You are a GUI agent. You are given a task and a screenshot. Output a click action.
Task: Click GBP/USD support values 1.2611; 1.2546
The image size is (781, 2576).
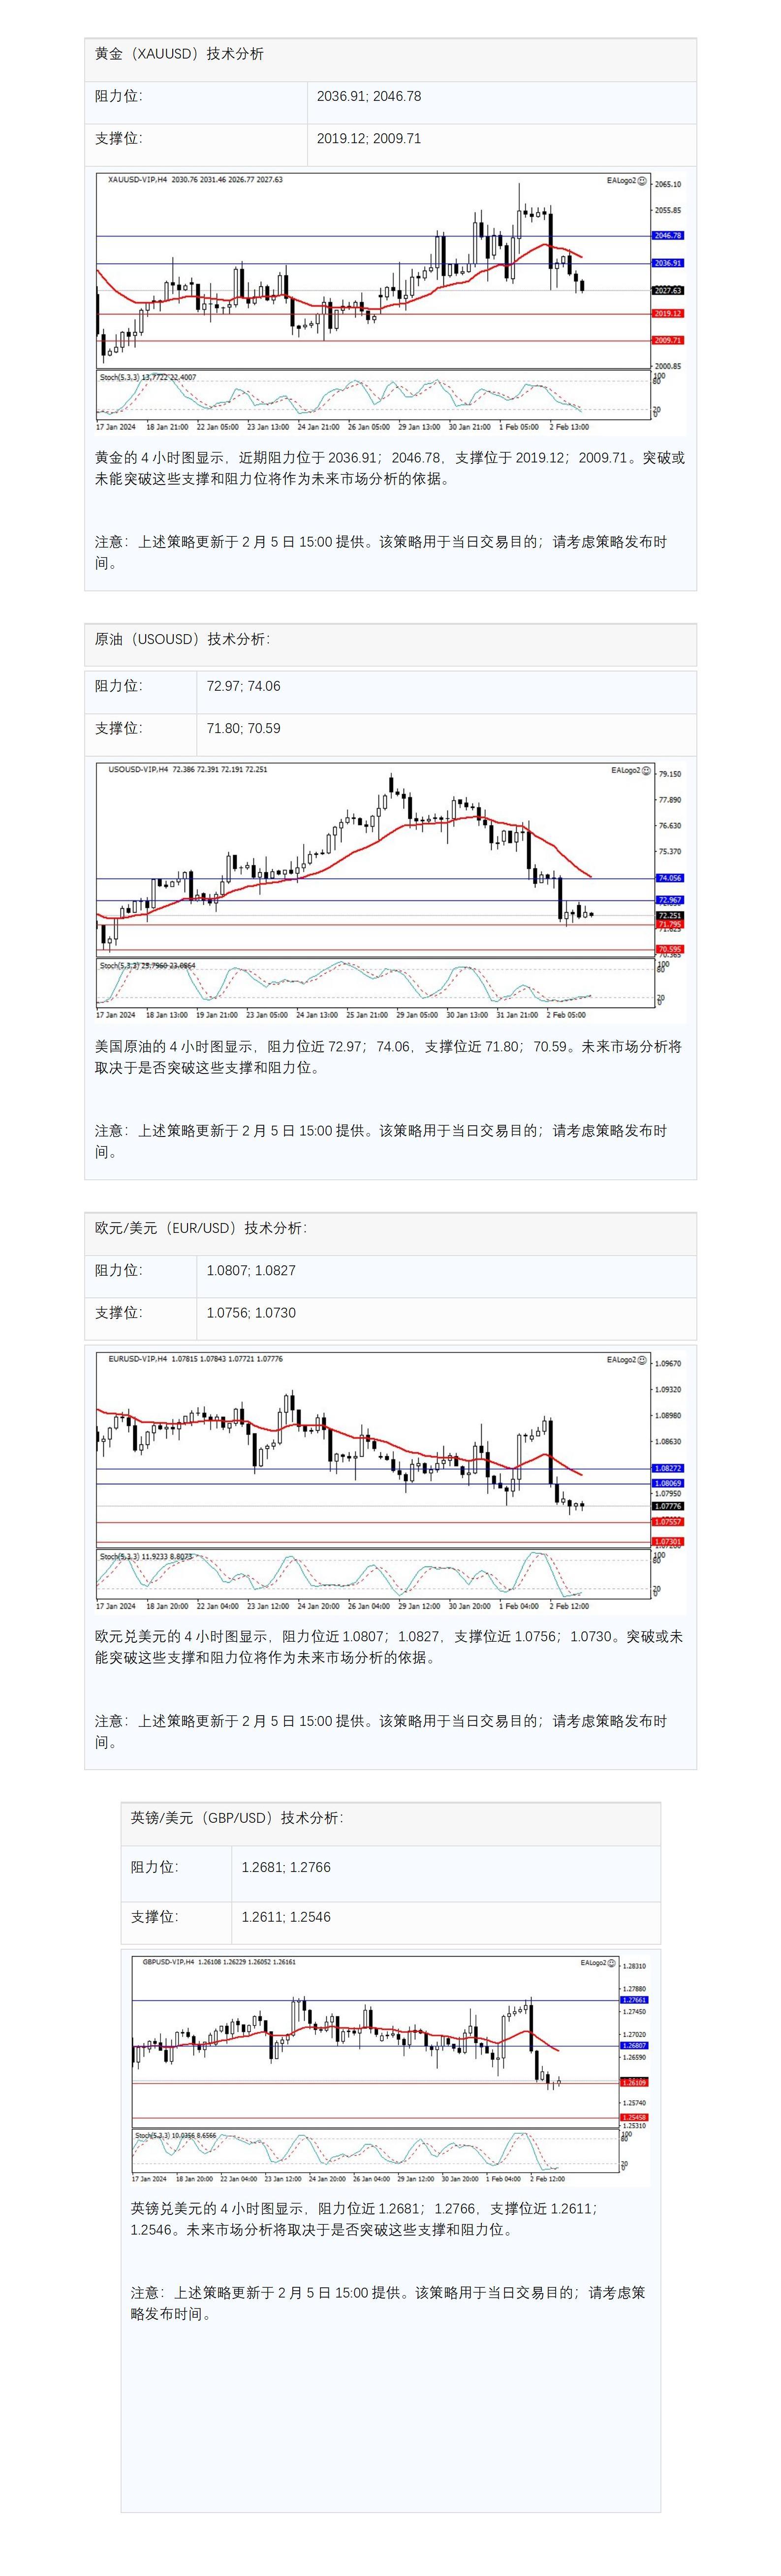tap(286, 1917)
